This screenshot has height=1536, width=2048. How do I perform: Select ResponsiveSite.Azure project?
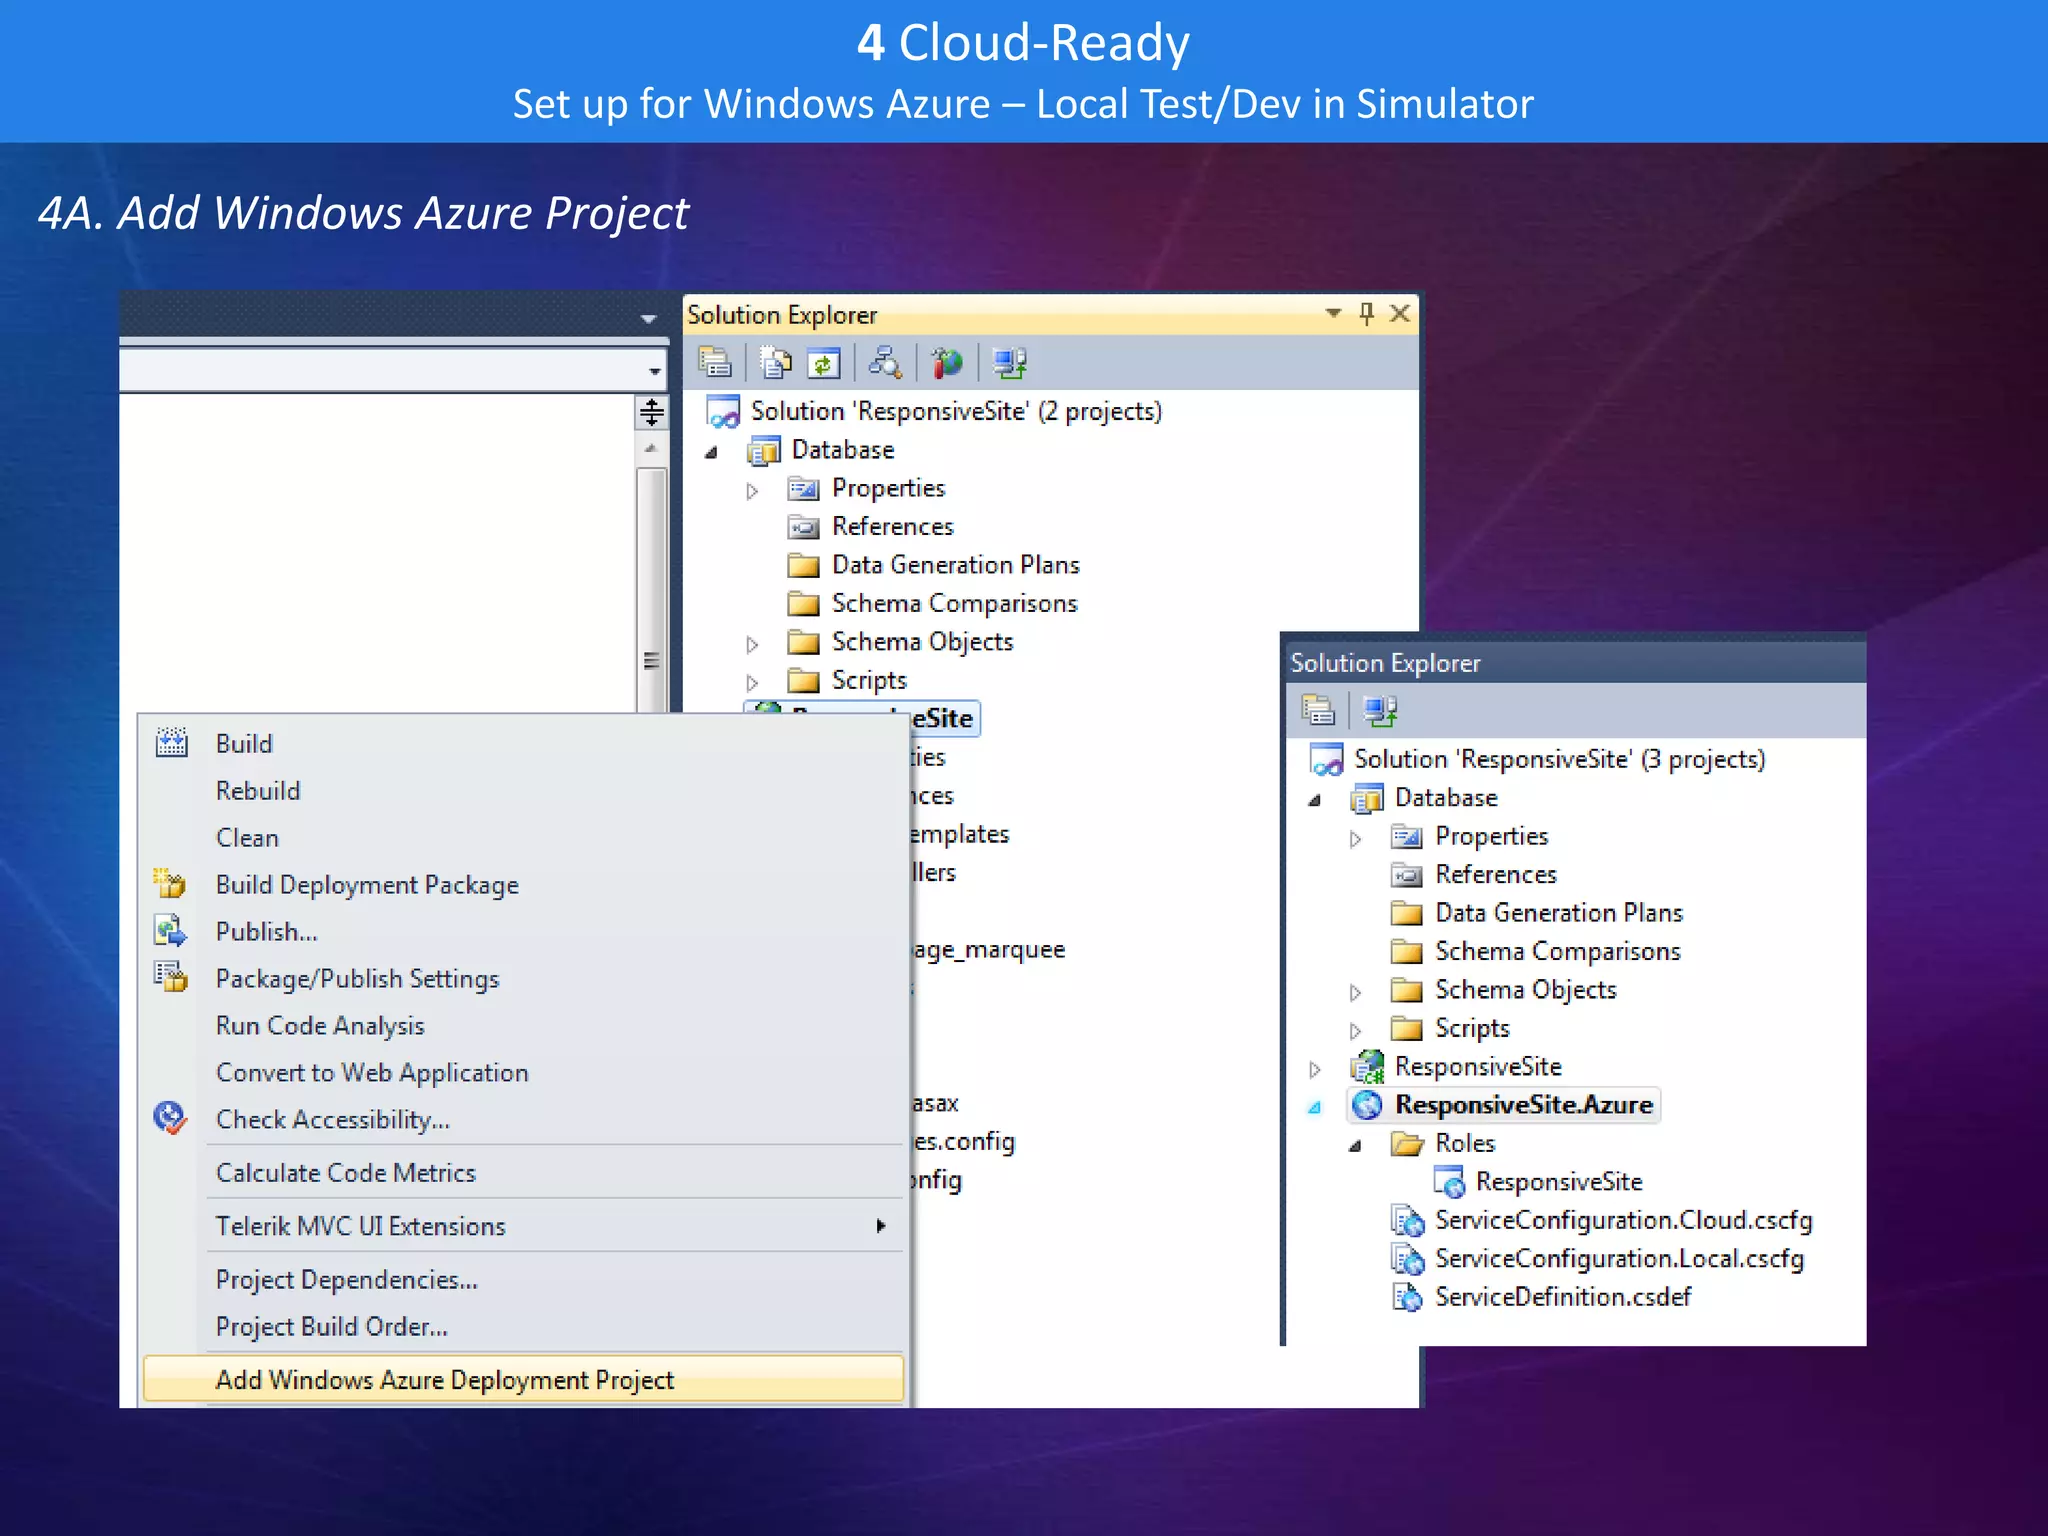(x=1524, y=1105)
